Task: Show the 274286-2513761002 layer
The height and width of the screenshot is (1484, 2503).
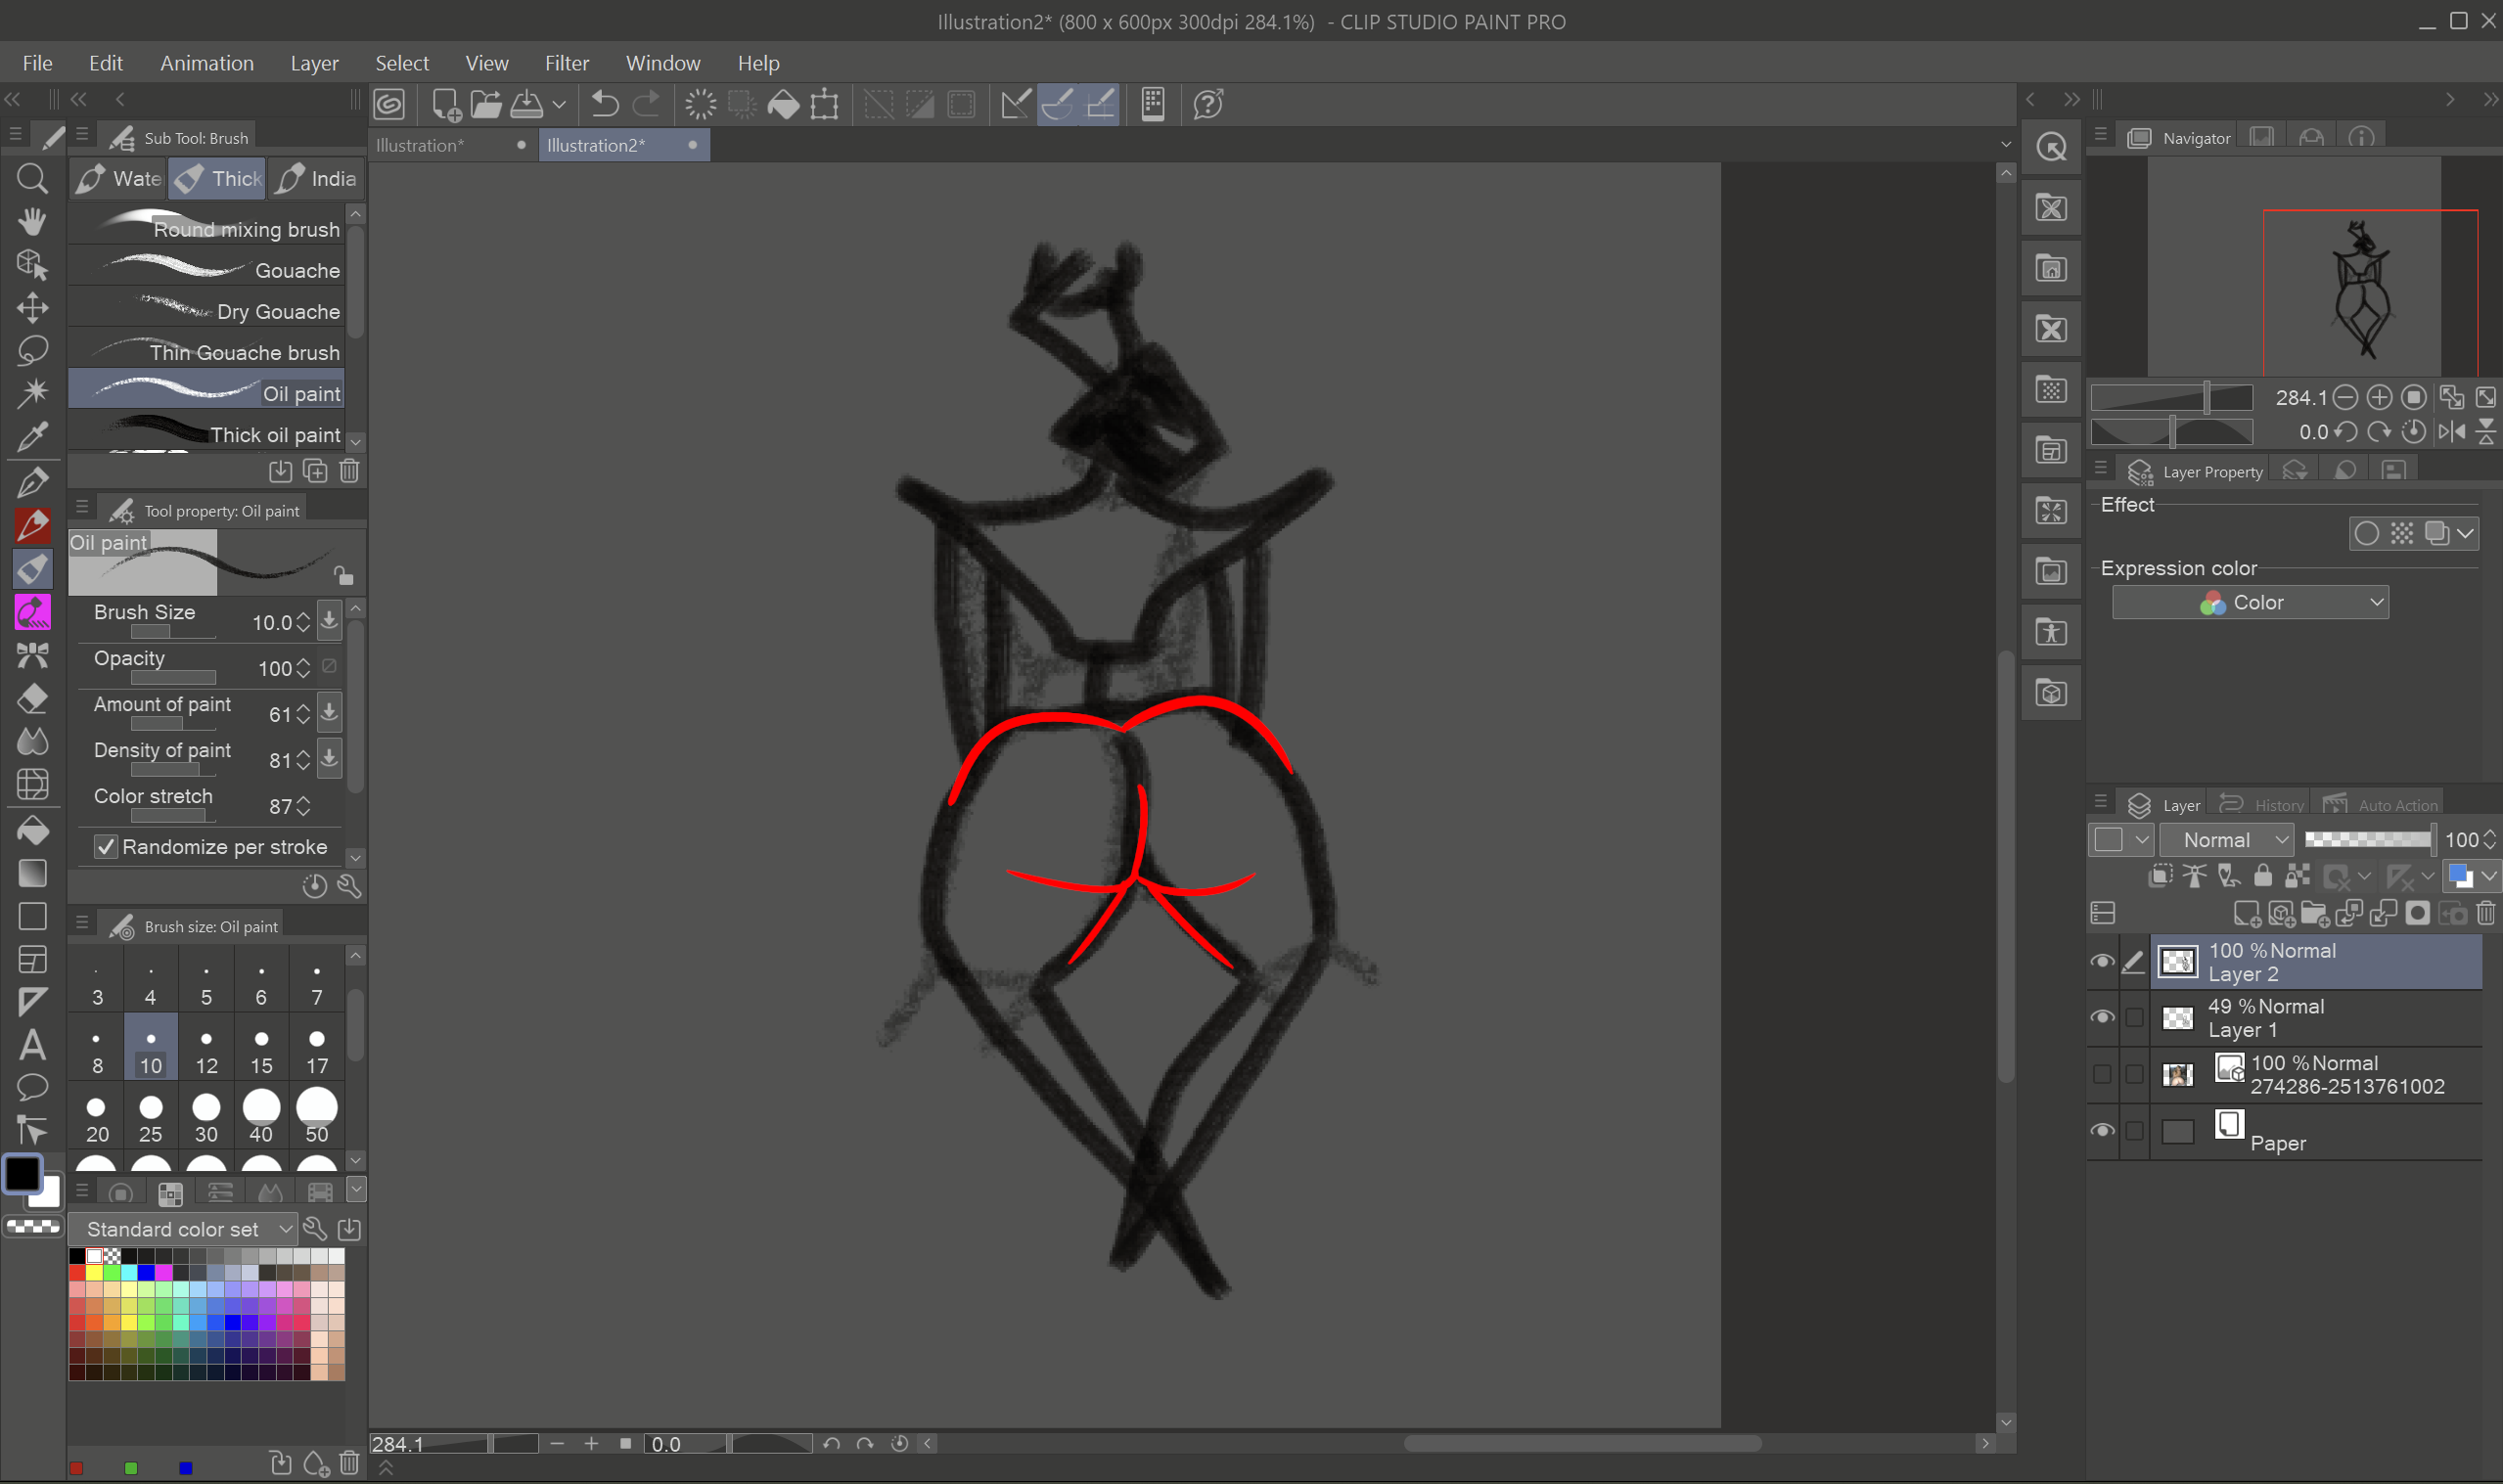Action: tap(2101, 1074)
